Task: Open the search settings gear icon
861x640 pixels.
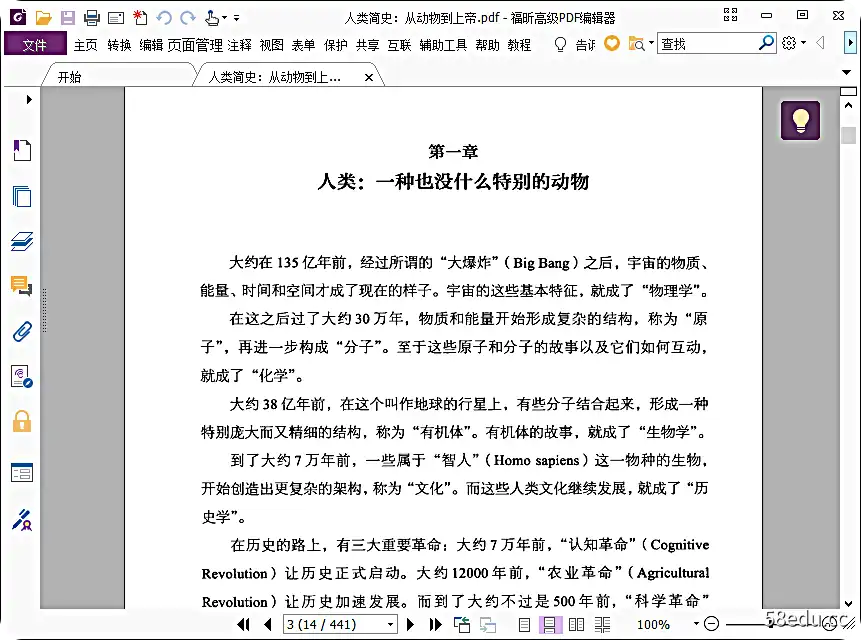Action: [789, 43]
